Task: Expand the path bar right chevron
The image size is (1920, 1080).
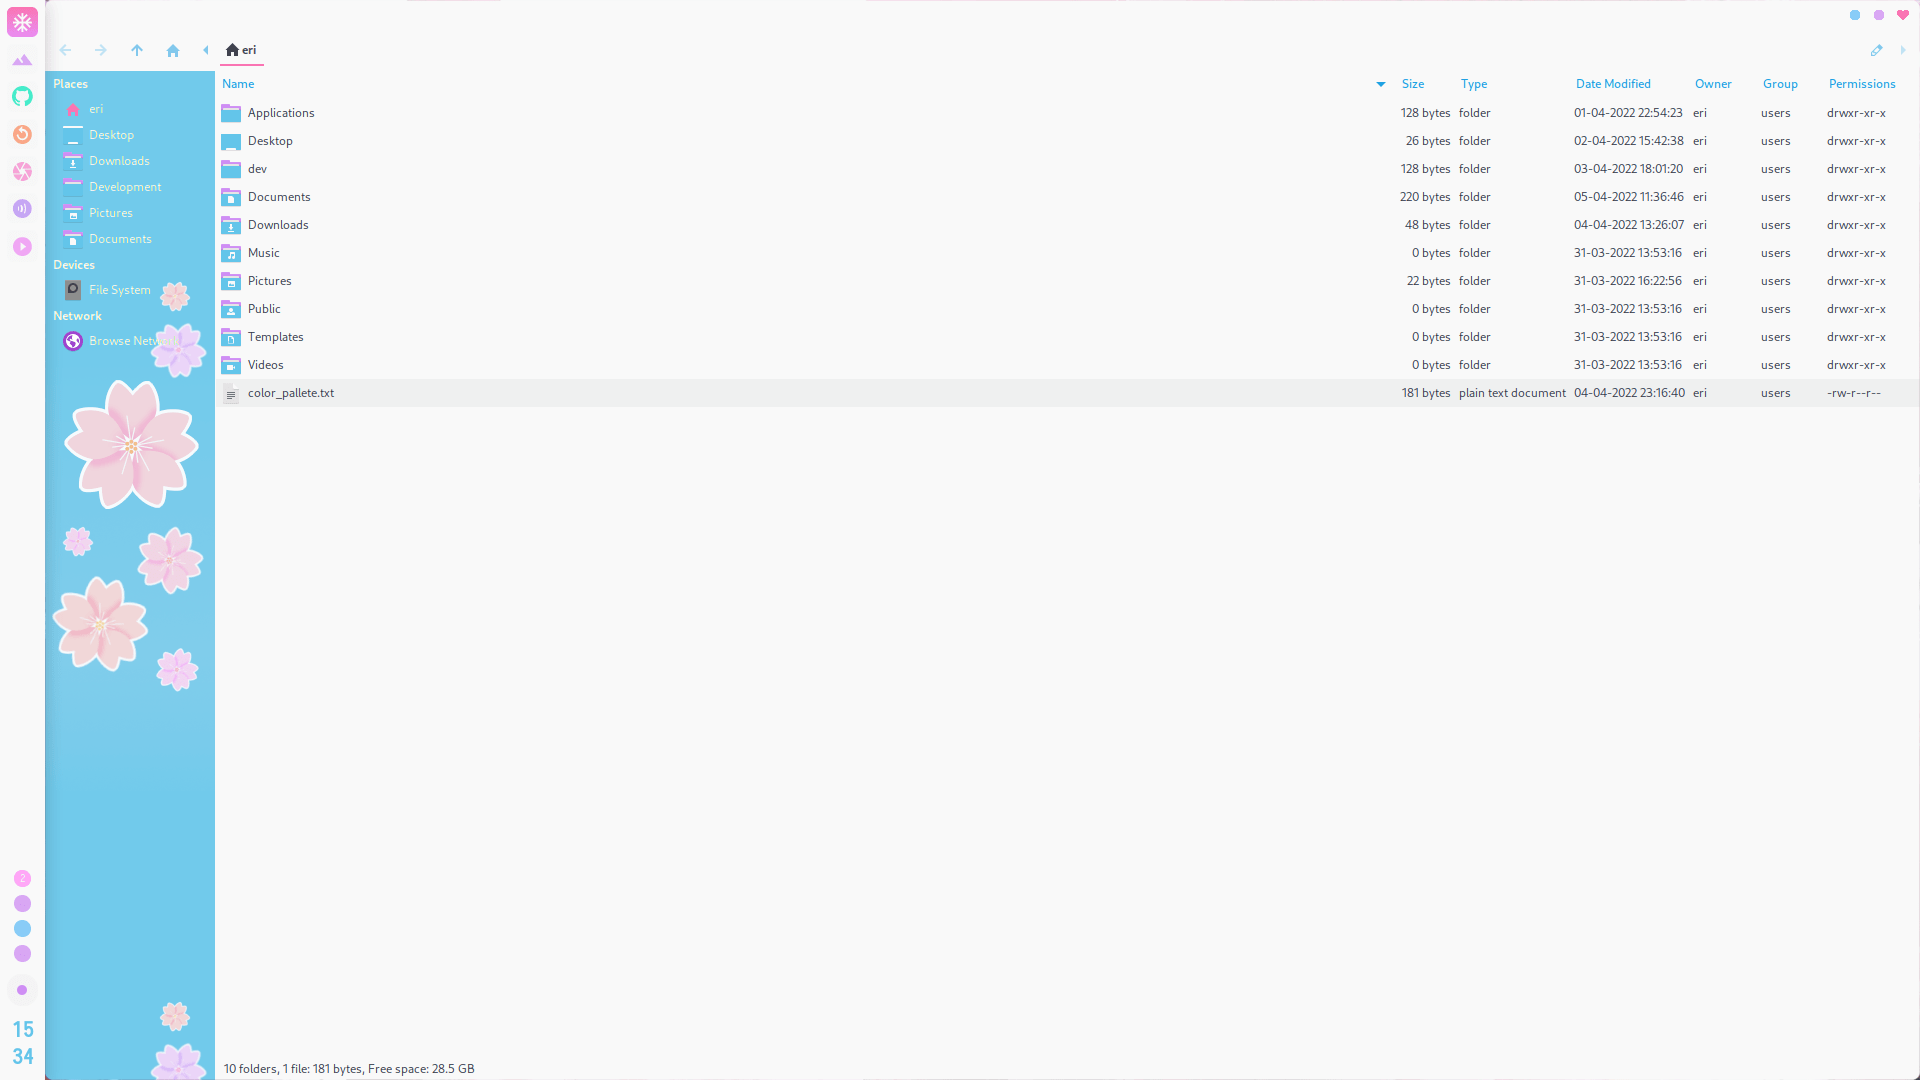Action: 1903,50
